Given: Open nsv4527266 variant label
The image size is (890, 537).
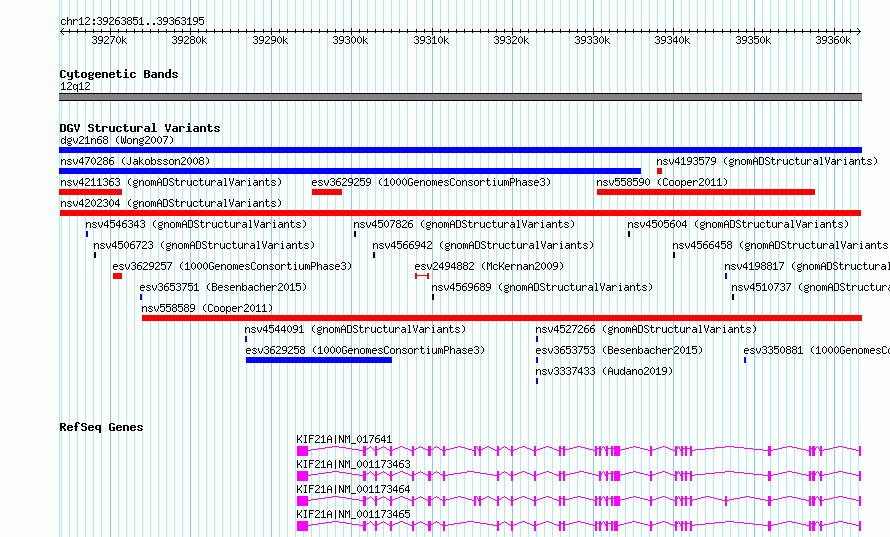Looking at the screenshot, I should pos(646,329).
